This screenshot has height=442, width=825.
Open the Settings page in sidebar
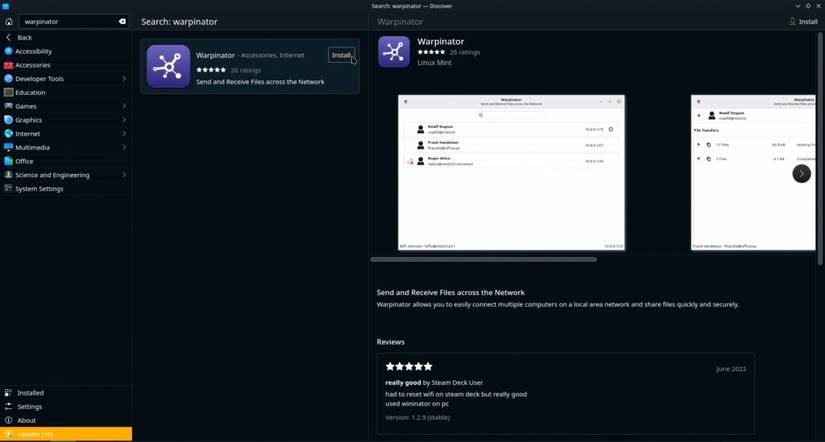click(x=29, y=406)
